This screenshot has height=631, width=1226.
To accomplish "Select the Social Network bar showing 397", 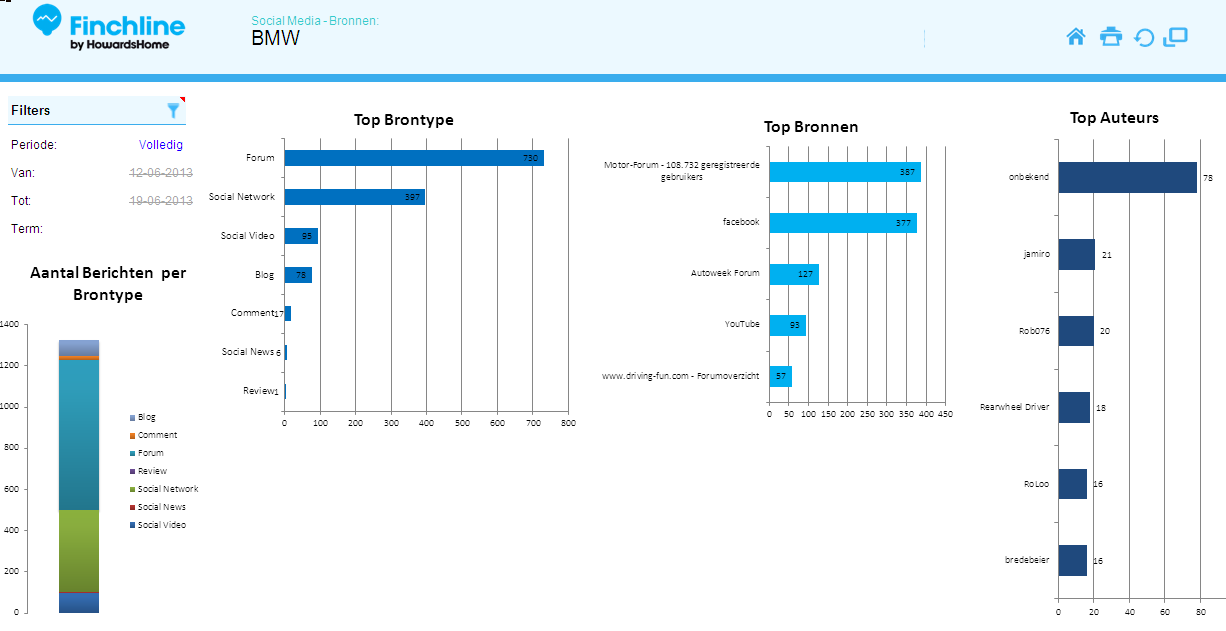I will click(355, 197).
